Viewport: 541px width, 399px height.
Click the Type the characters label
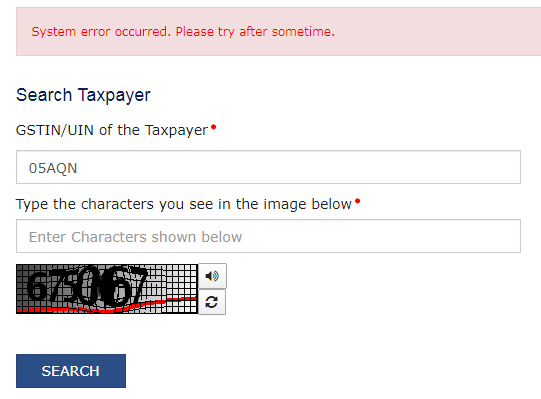point(184,204)
